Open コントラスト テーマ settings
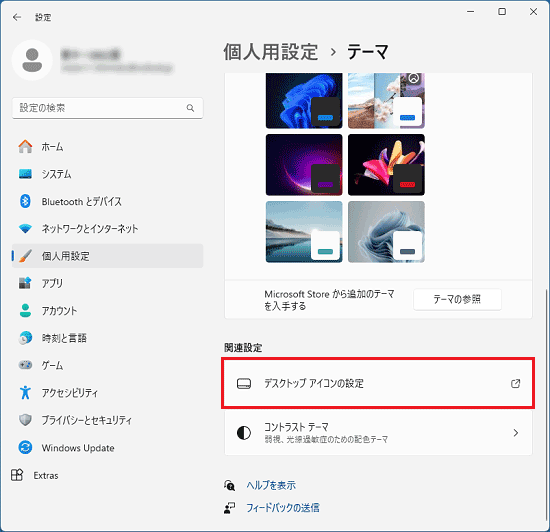The height and width of the screenshot is (532, 550). click(378, 433)
